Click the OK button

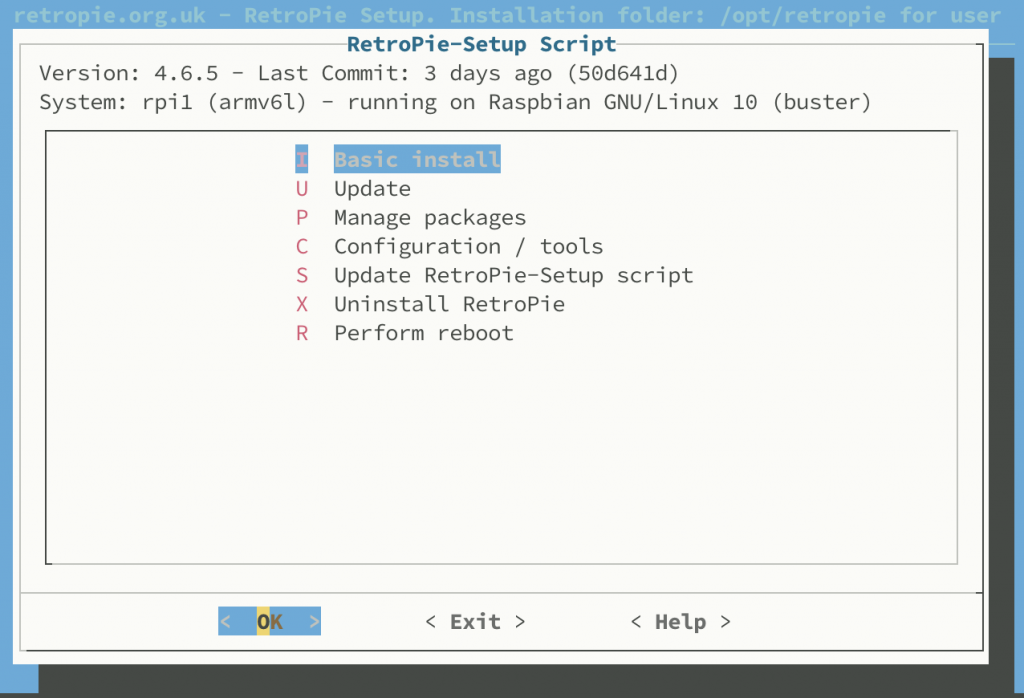pyautogui.click(x=269, y=622)
